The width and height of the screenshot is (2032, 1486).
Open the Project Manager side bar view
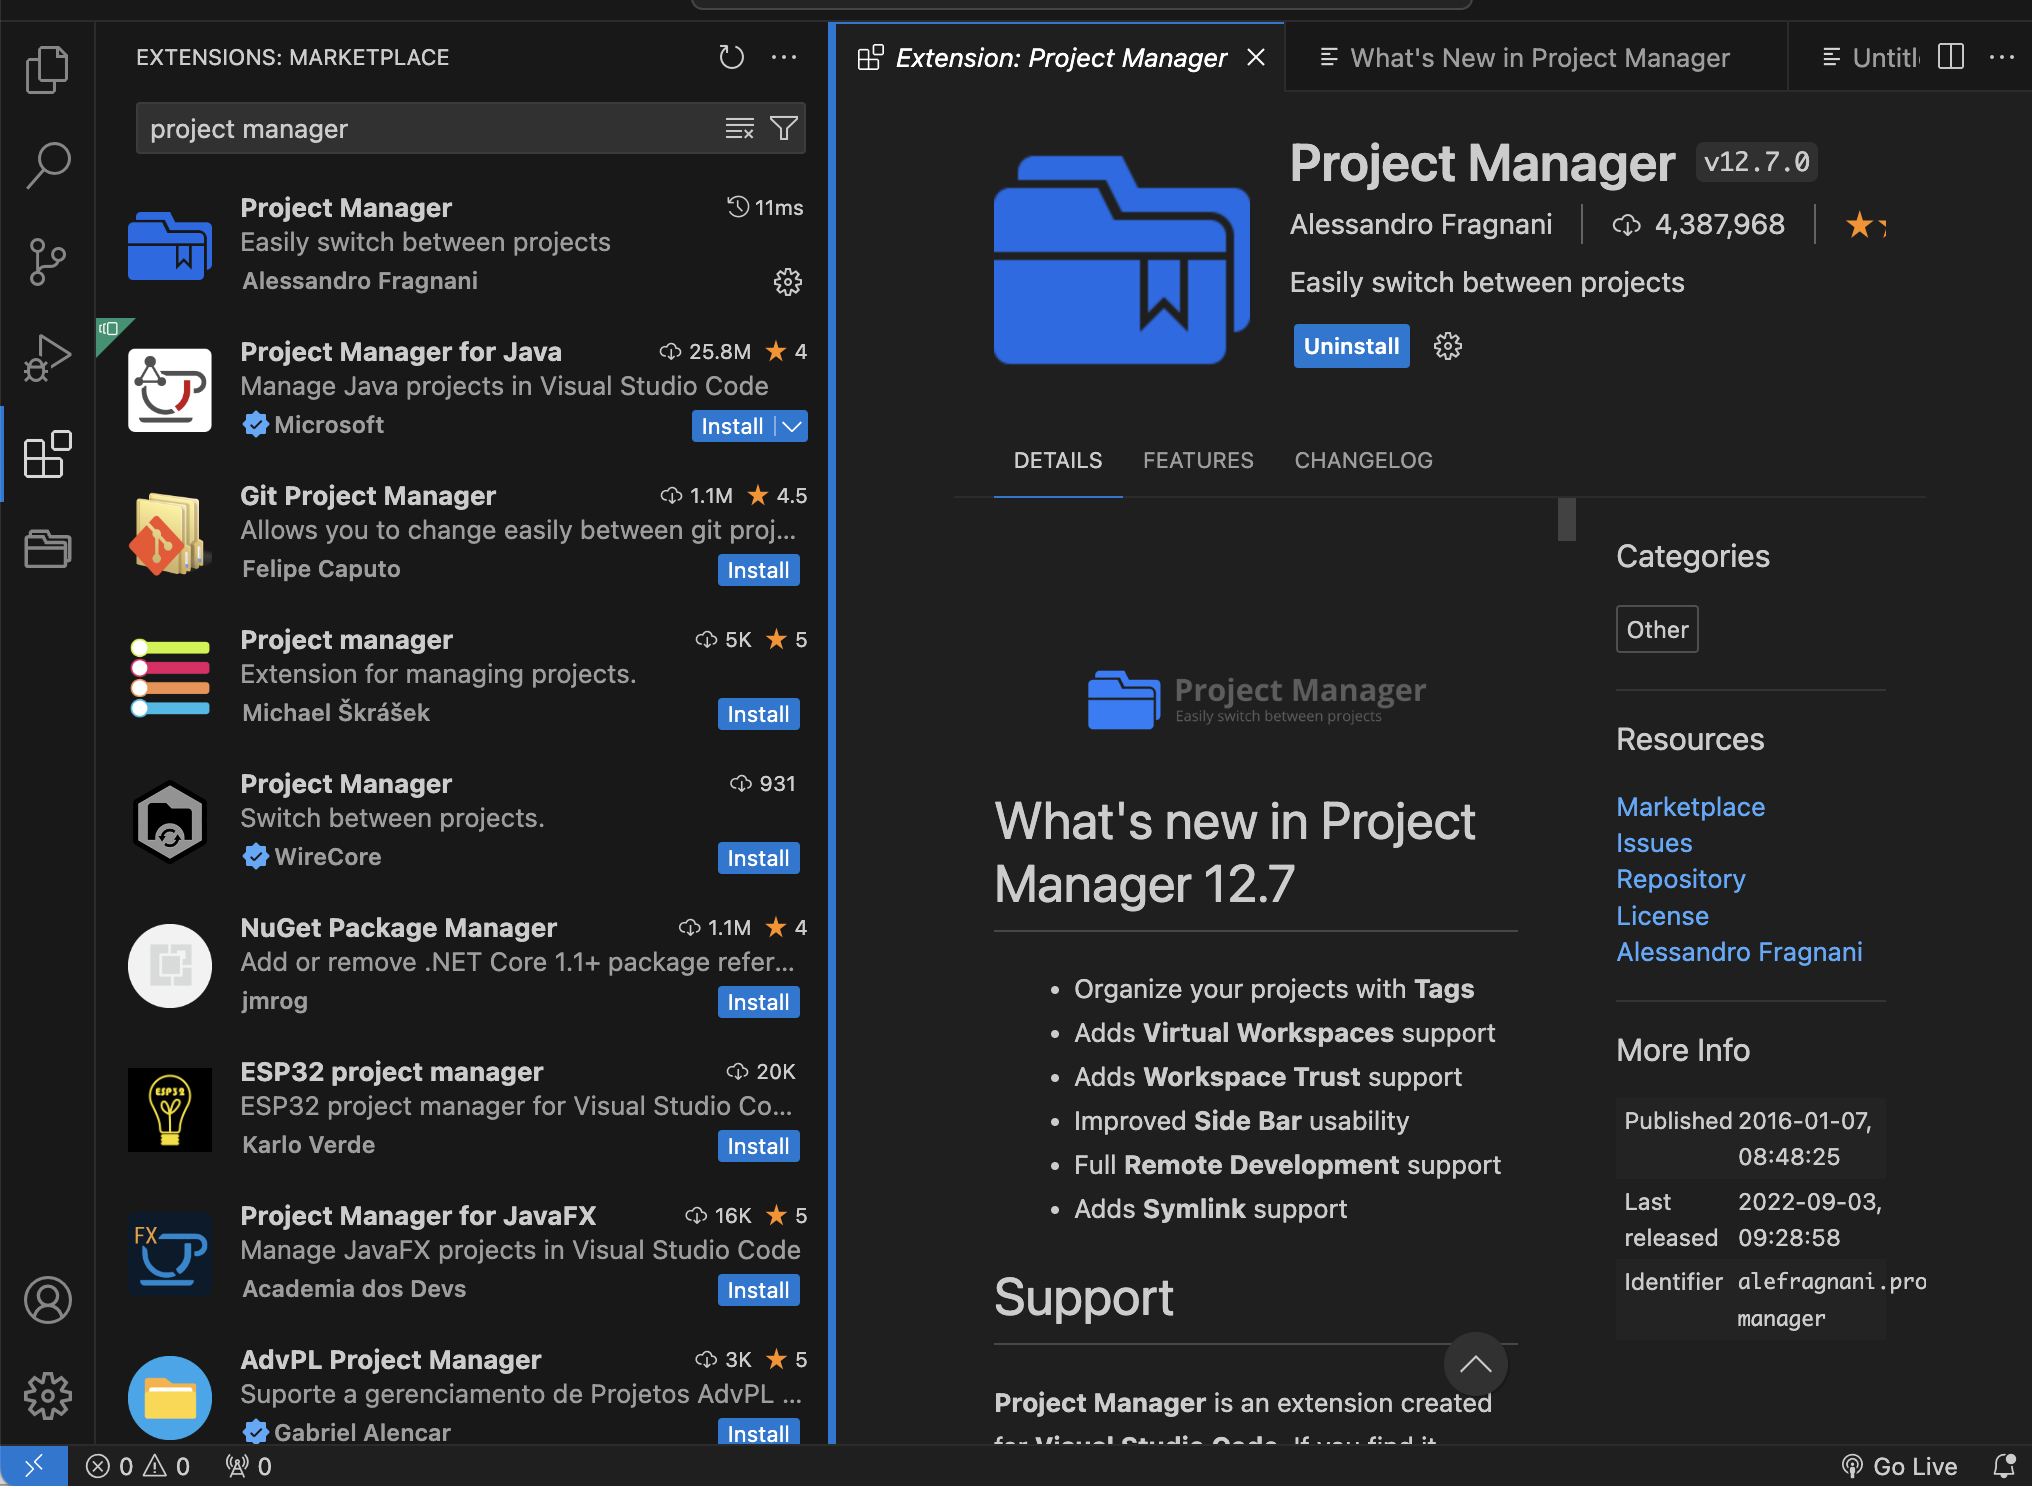[x=47, y=549]
